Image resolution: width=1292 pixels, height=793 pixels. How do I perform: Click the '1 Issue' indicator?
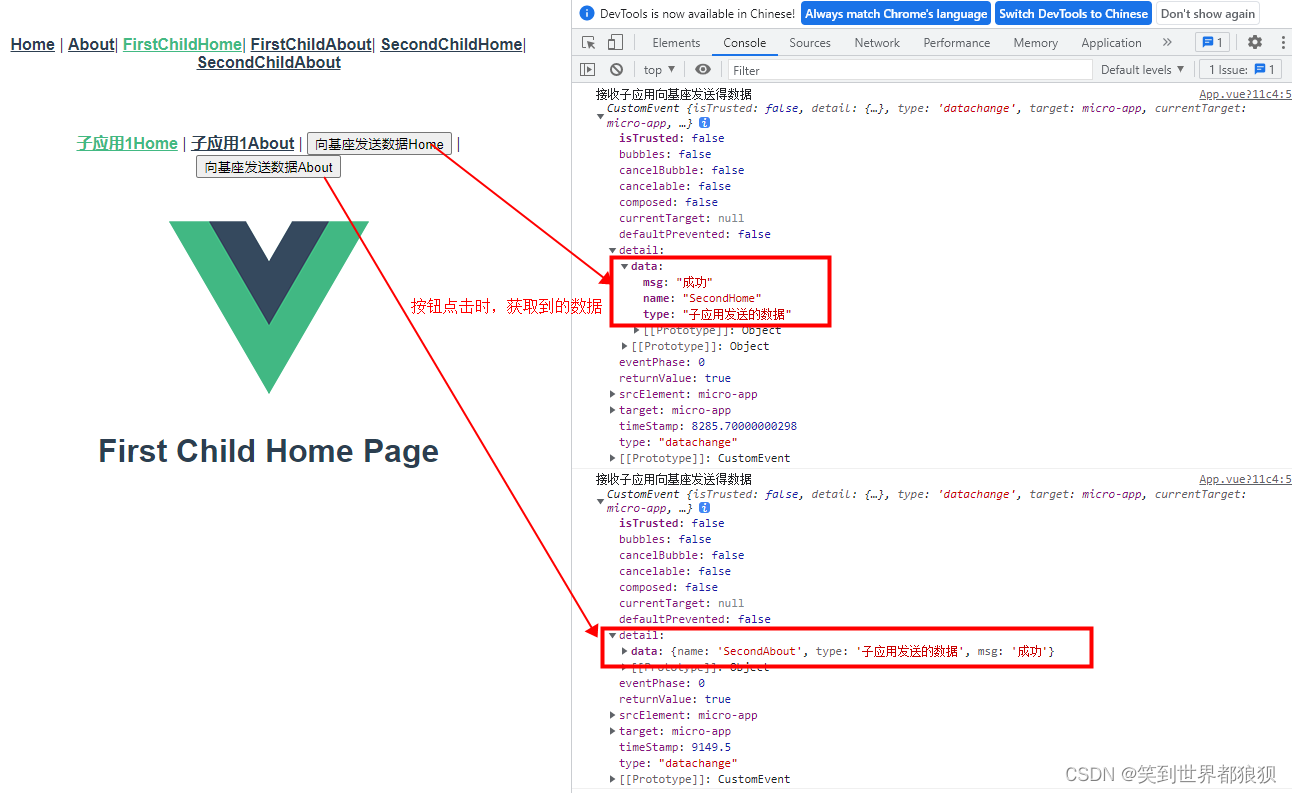pos(1242,70)
